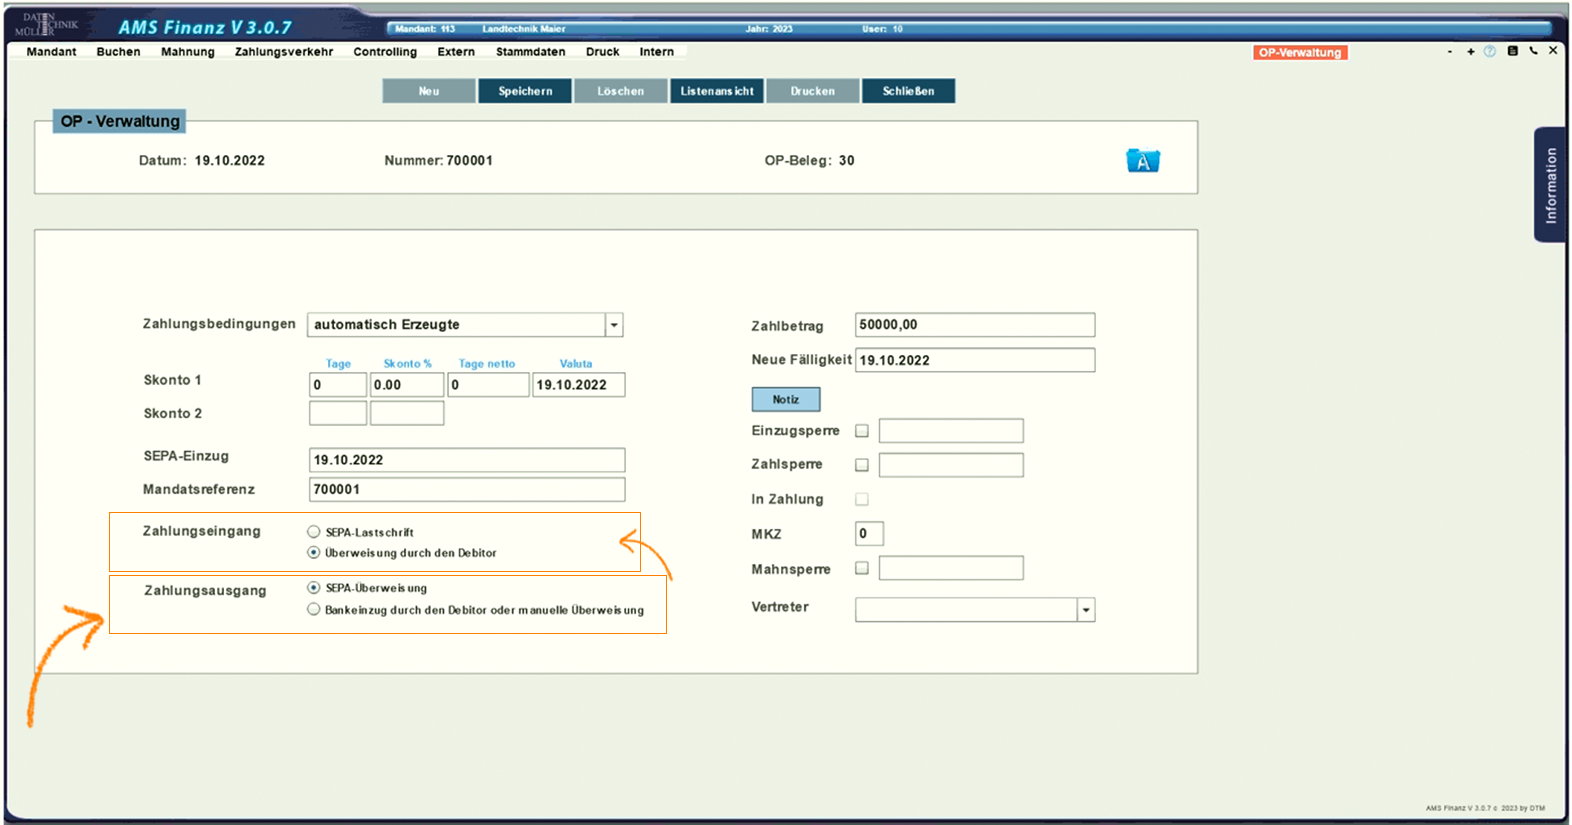The height and width of the screenshot is (825, 1572).
Task: Open the Zahlungsverkehr menu
Action: click(x=284, y=52)
